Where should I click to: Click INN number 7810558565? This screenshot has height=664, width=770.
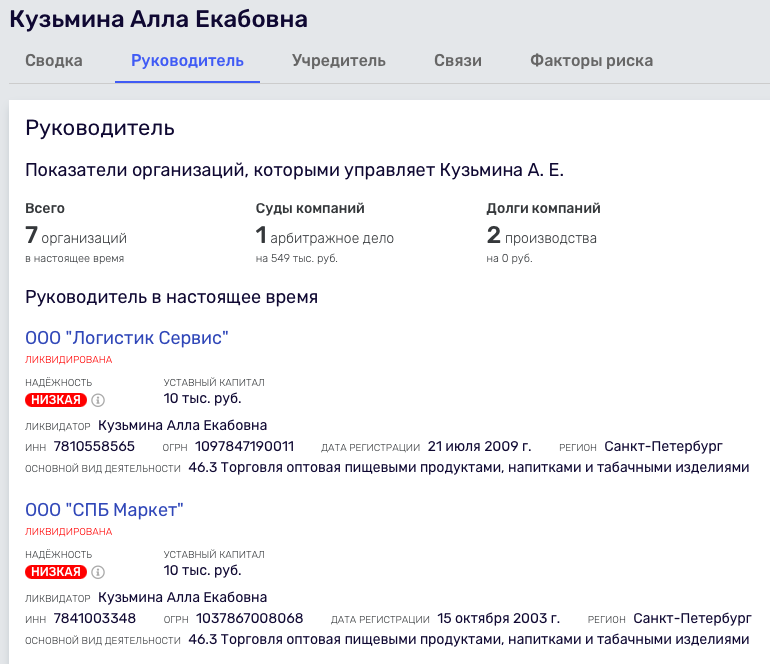pos(94,446)
